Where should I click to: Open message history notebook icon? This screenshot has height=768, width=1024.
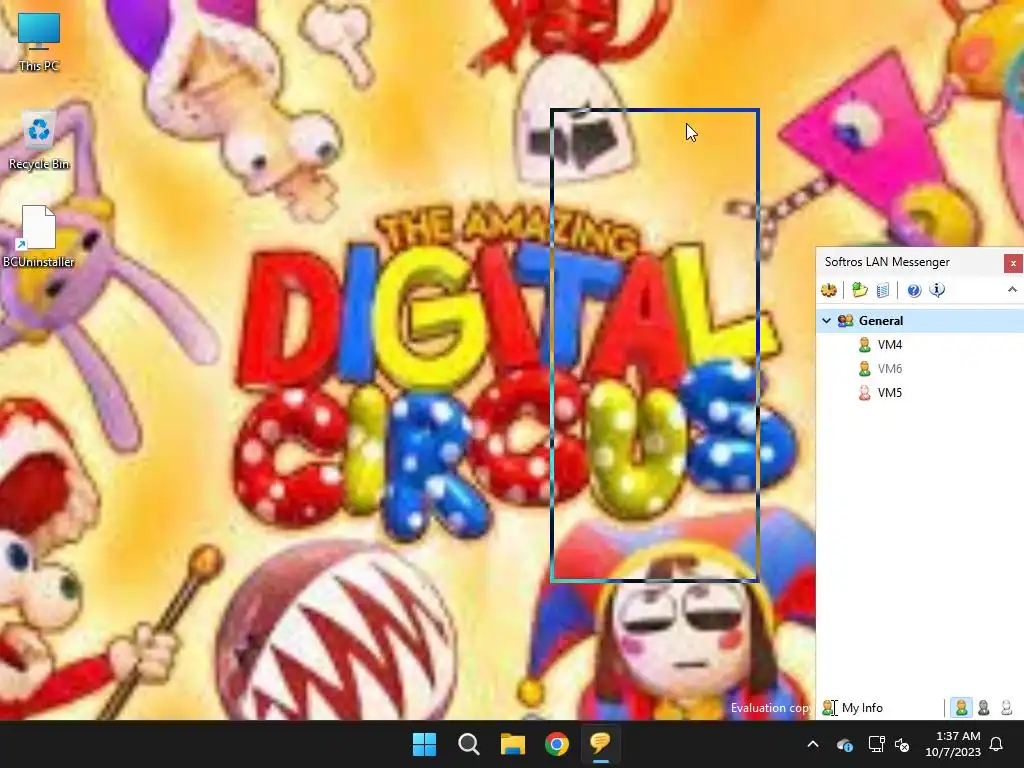882,290
